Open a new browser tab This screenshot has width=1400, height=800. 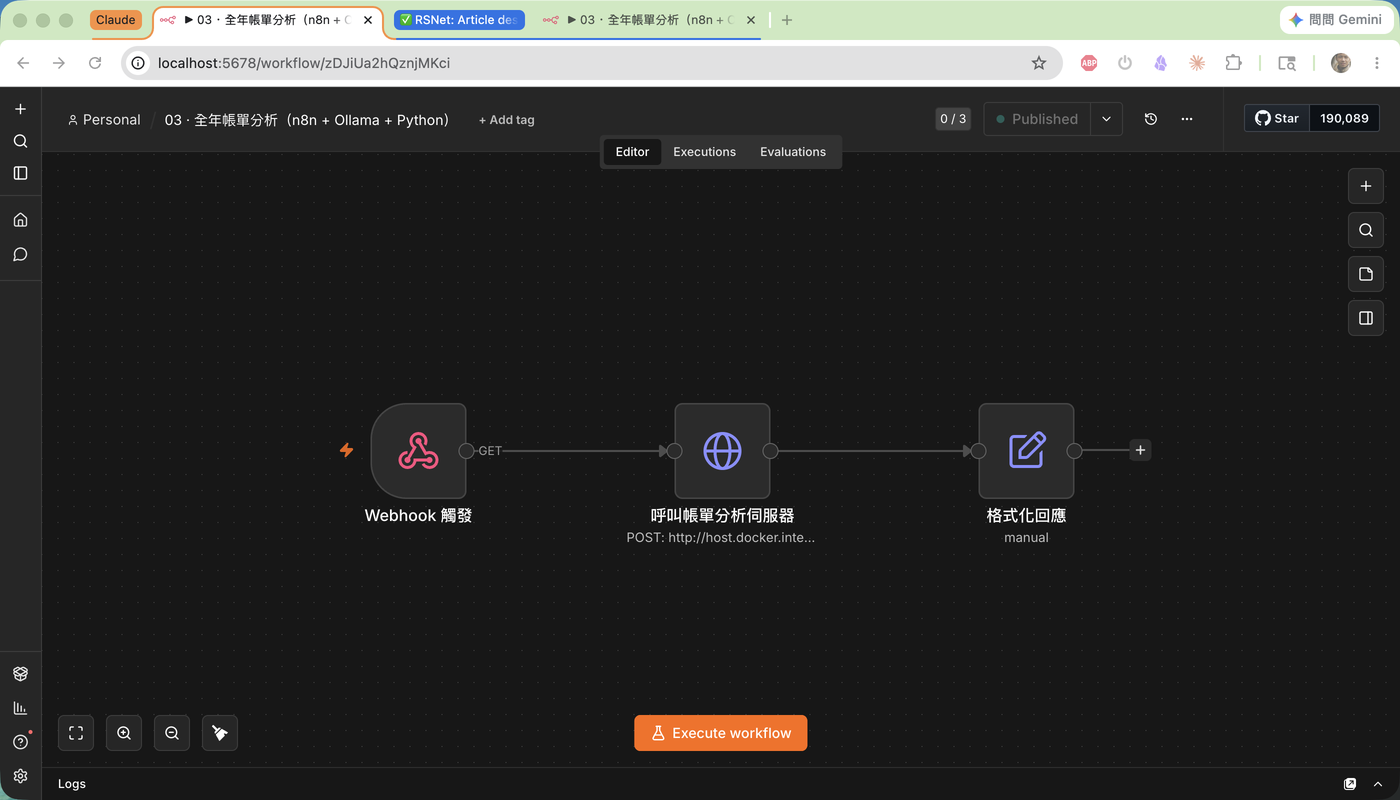point(787,20)
